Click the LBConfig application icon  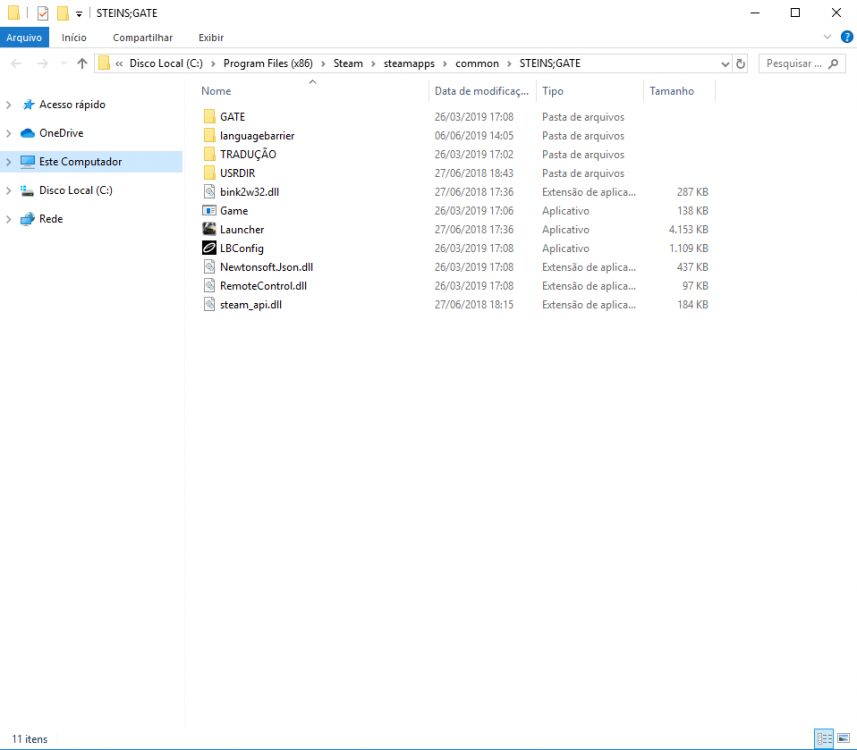pos(209,248)
